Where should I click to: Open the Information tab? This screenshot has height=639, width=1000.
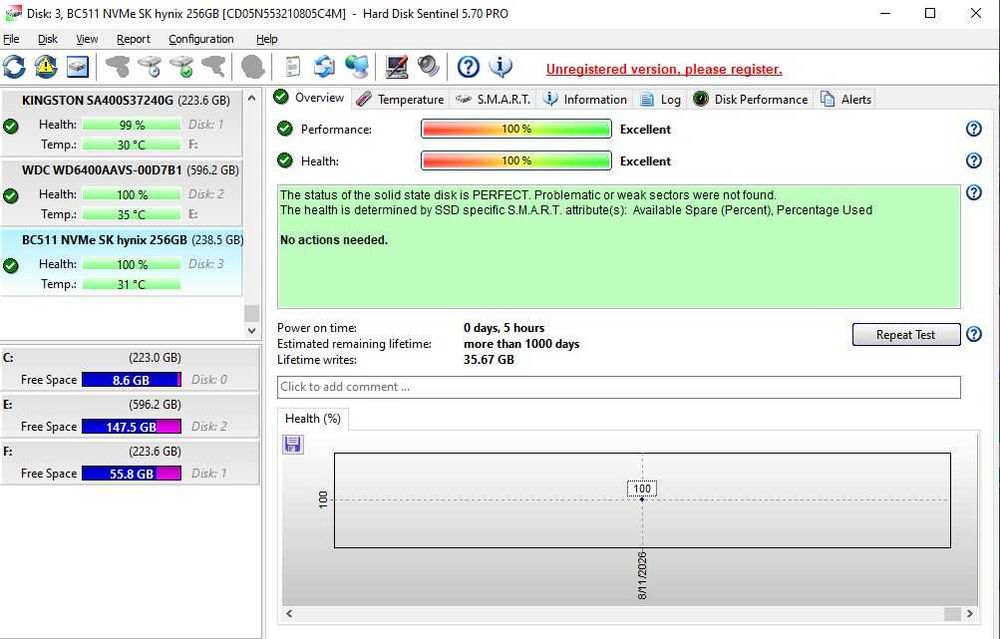(585, 99)
